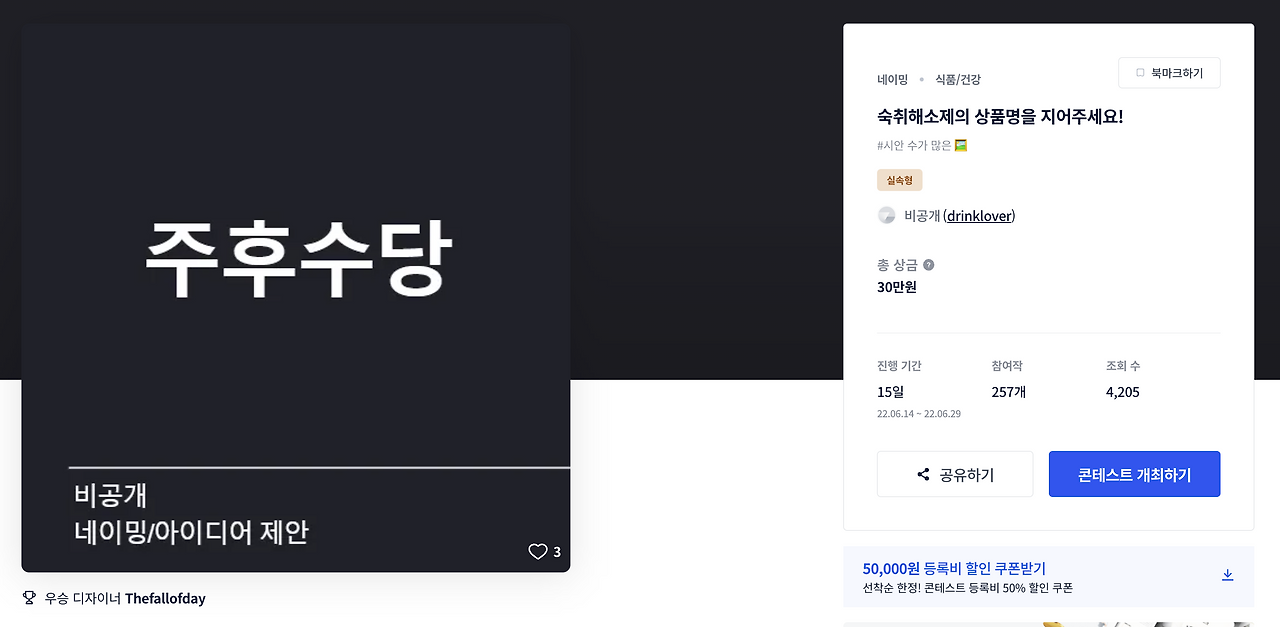Click the coupon download icon
Viewport: 1280px width, 627px height.
click(x=1227, y=575)
